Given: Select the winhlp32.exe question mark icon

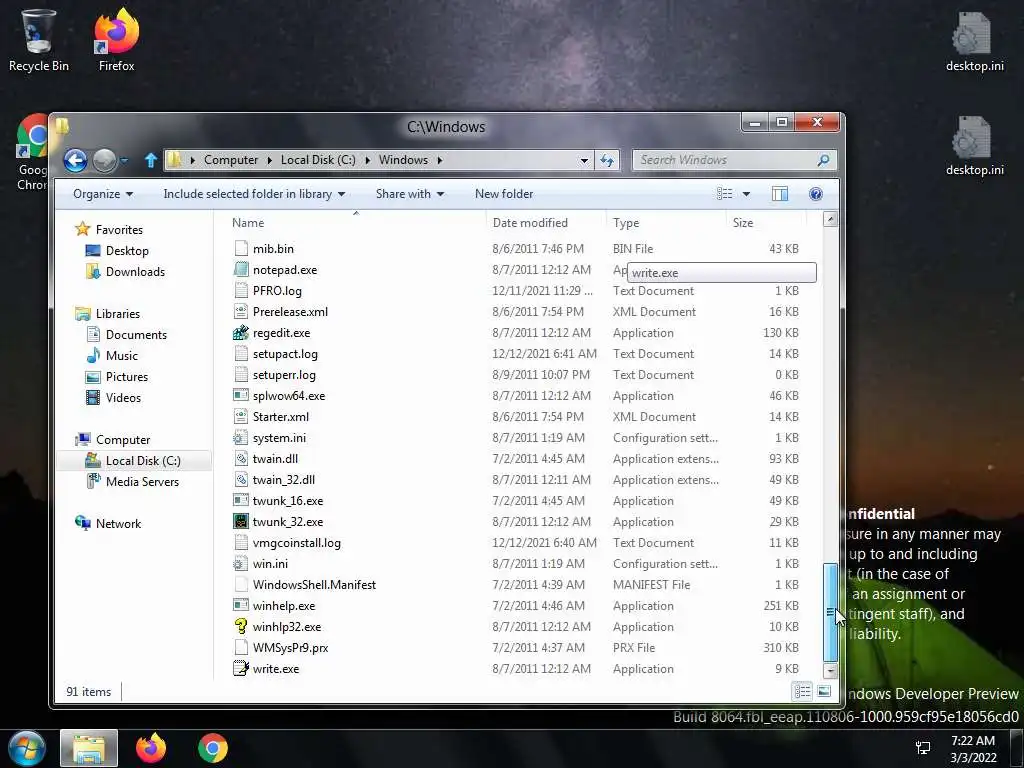Looking at the screenshot, I should (x=241, y=627).
